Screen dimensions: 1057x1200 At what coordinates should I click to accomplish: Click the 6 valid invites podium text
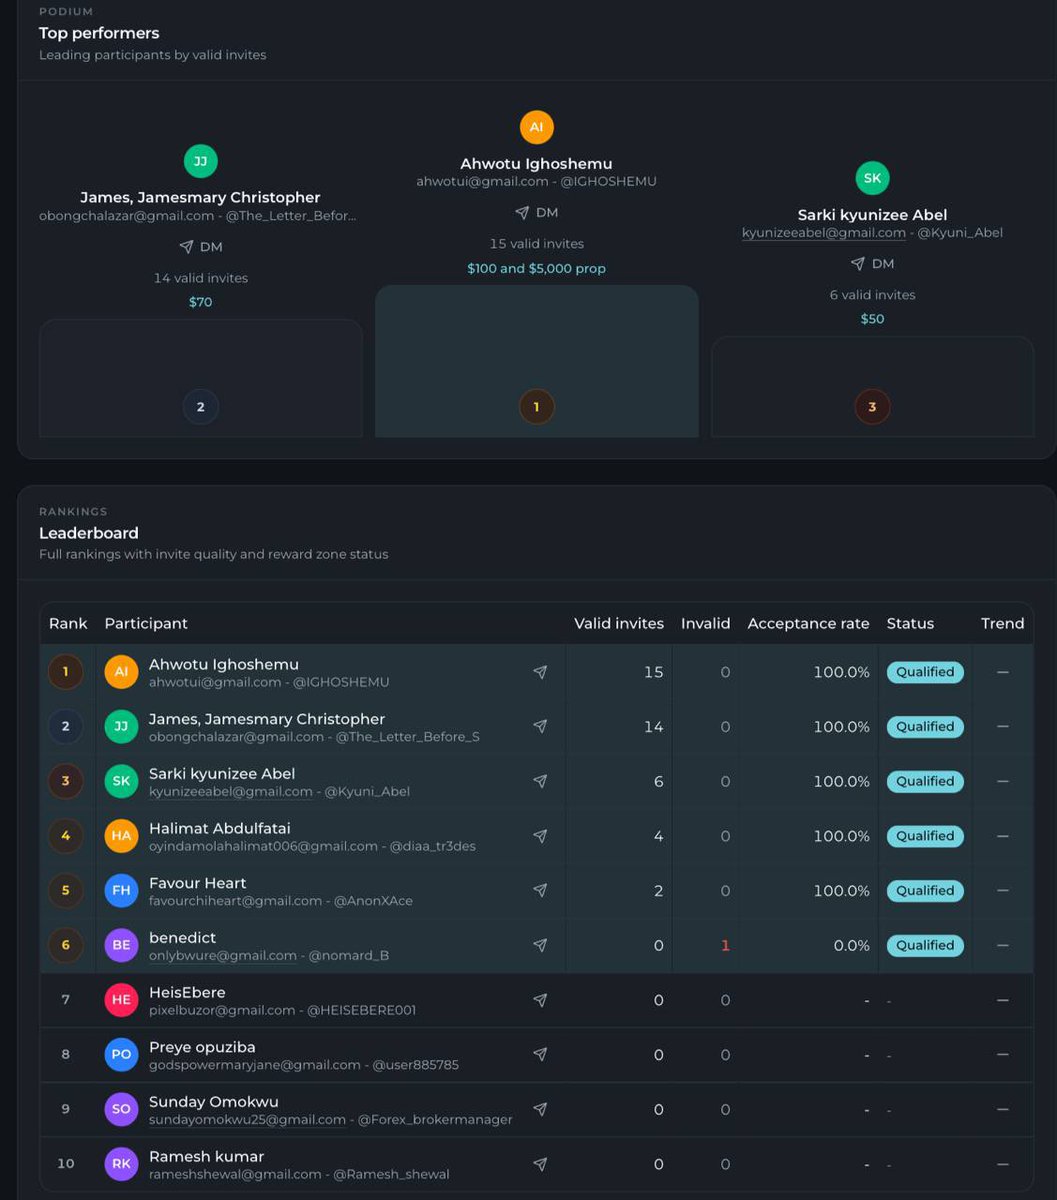coord(873,295)
